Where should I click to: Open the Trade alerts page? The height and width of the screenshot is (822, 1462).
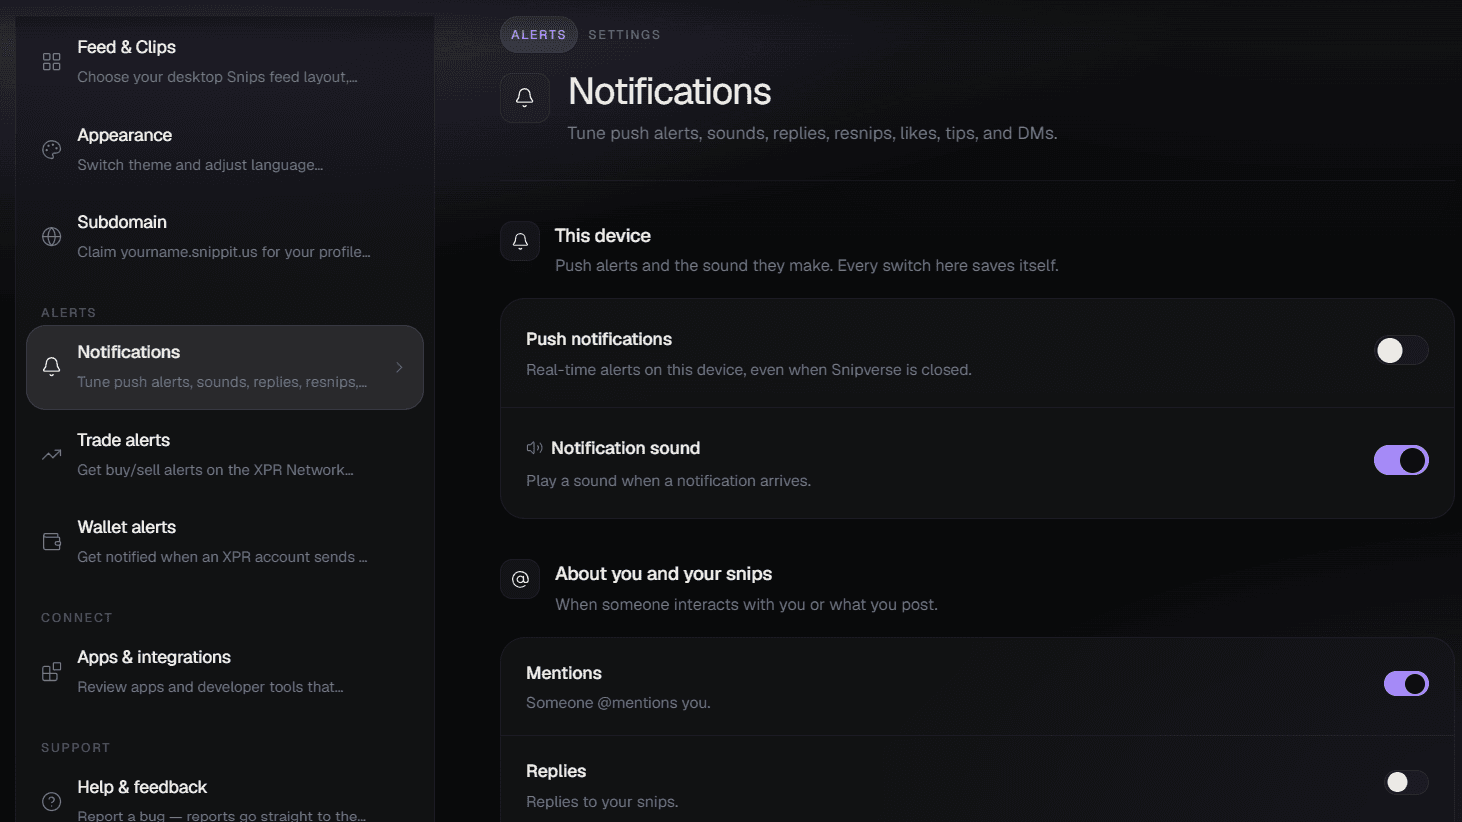point(225,455)
